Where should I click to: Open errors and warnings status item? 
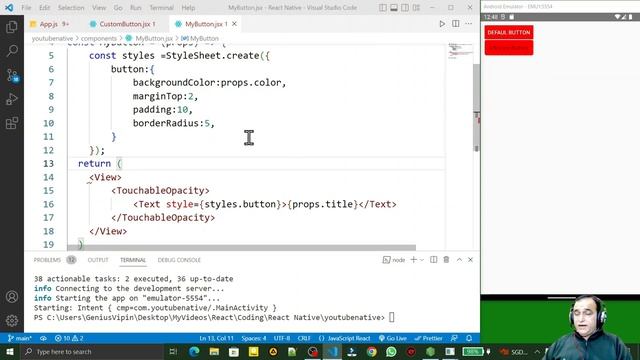pyautogui.click(x=69, y=338)
